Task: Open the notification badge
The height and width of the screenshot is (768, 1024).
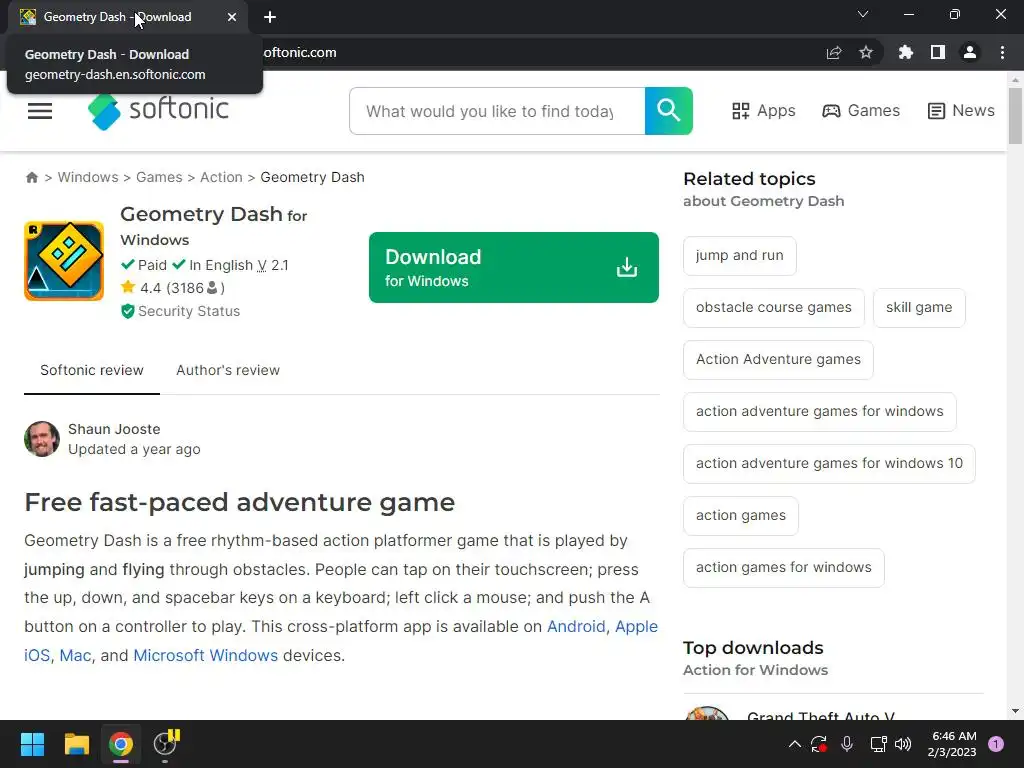Action: click(x=996, y=744)
